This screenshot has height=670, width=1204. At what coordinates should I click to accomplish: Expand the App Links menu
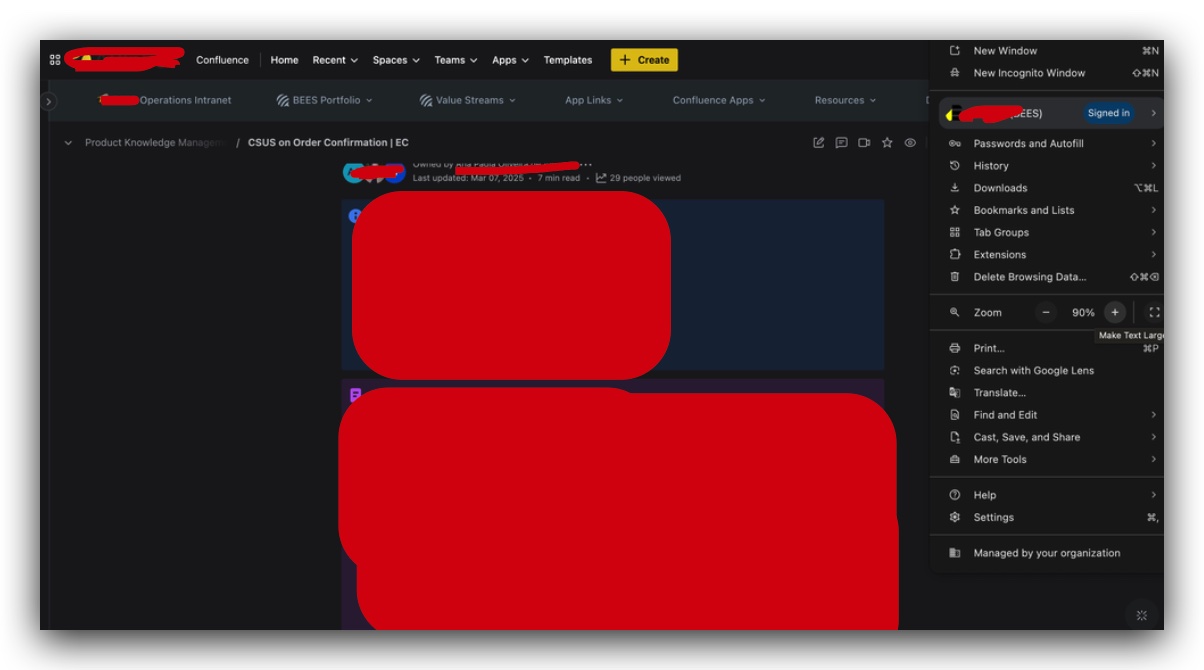pyautogui.click(x=594, y=100)
